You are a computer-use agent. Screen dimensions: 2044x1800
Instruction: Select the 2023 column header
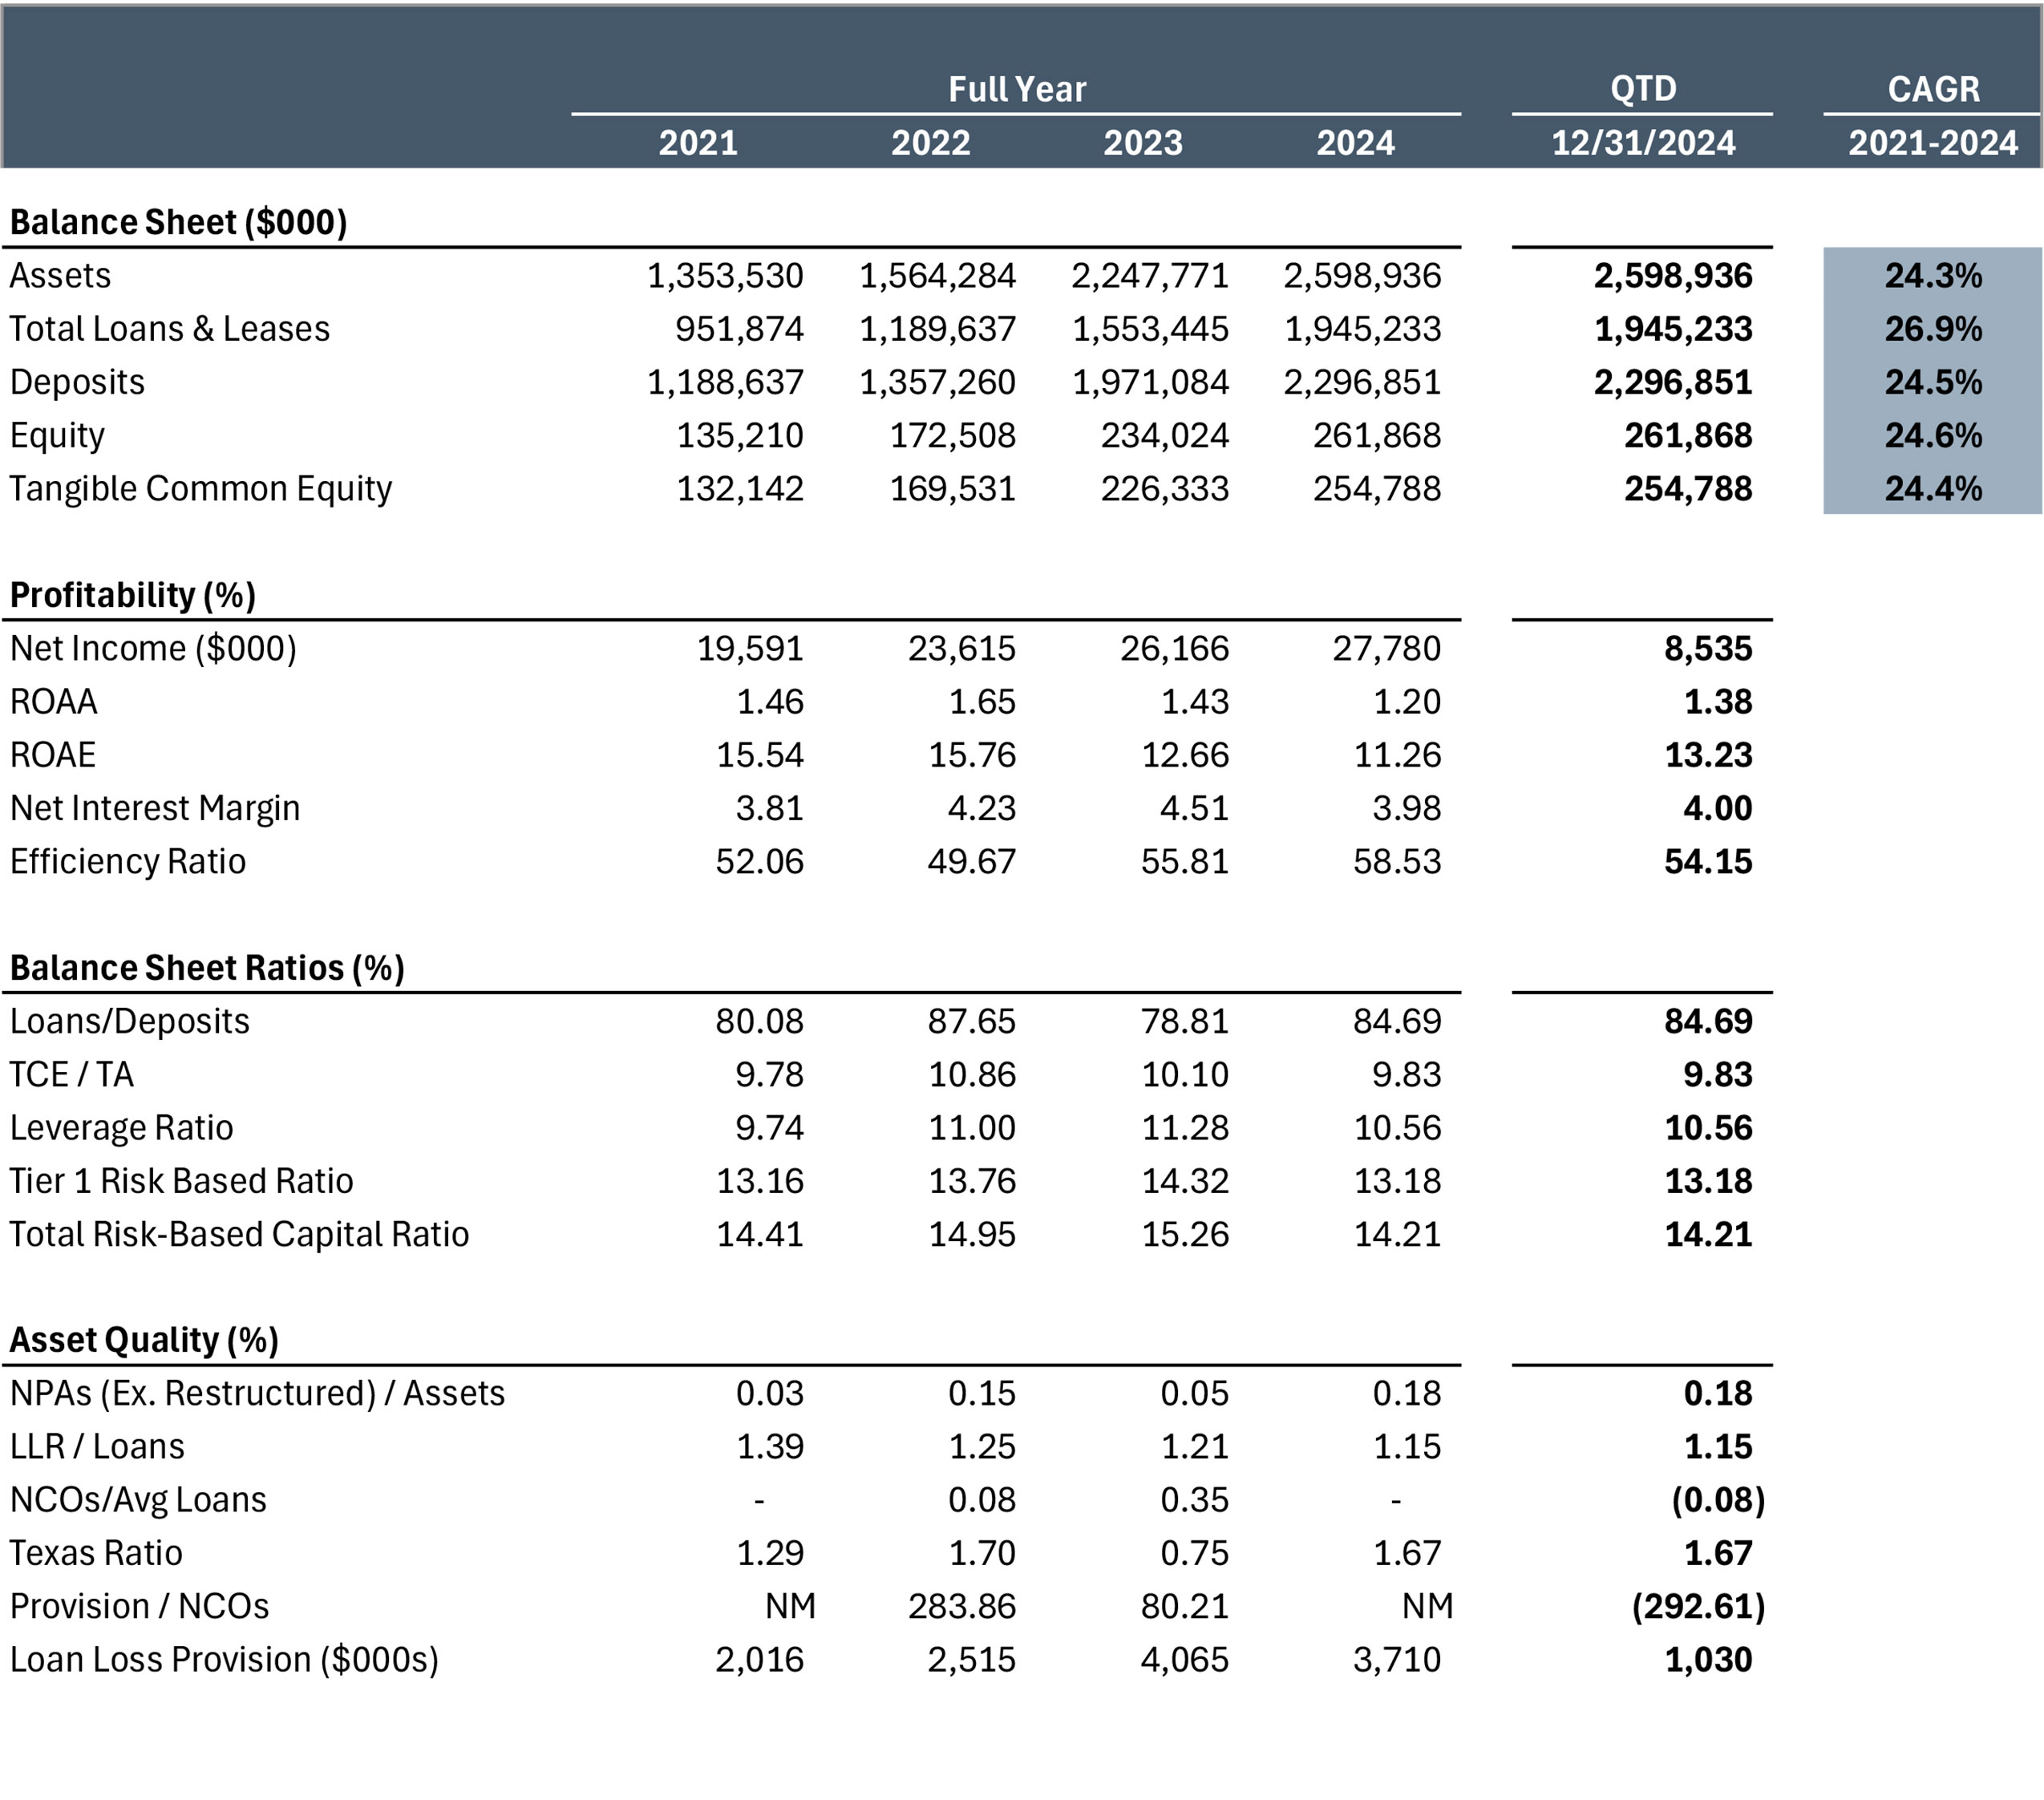point(1143,142)
